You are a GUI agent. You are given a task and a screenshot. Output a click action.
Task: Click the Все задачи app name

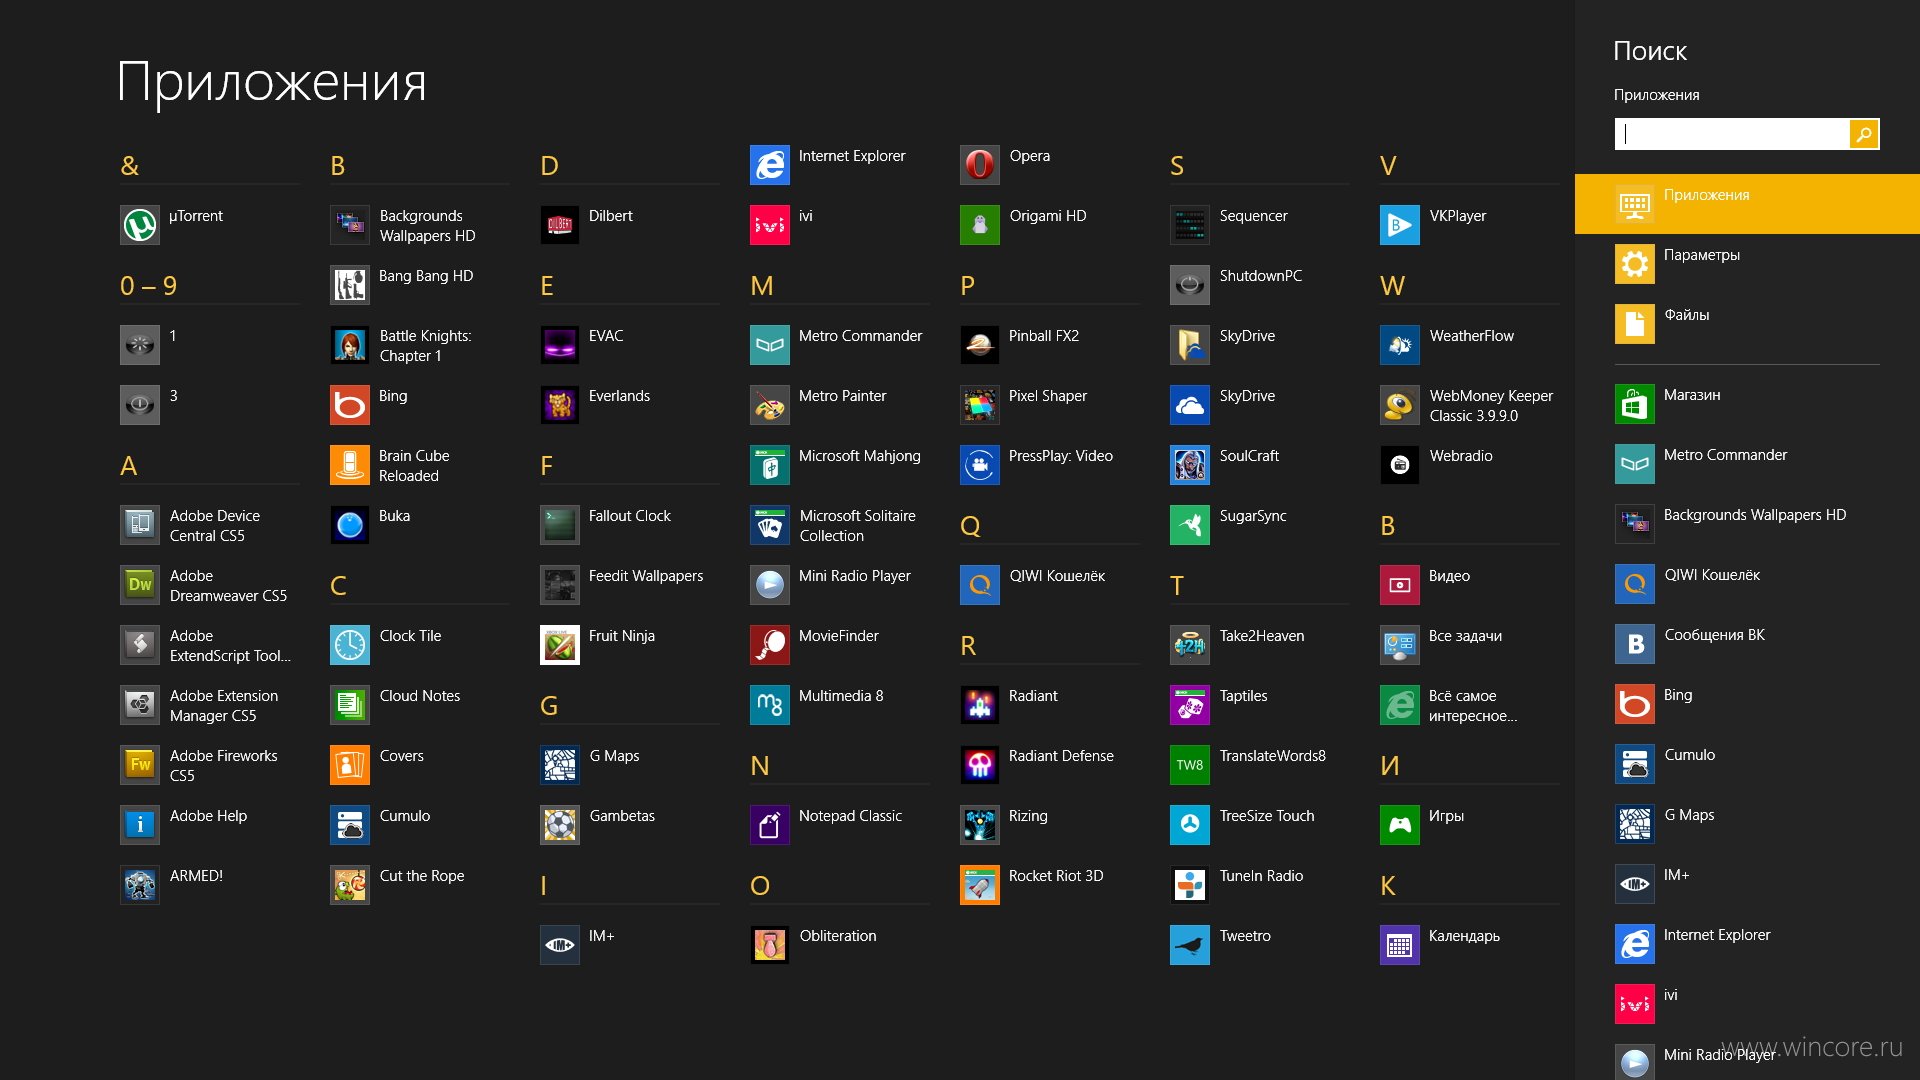coord(1465,636)
